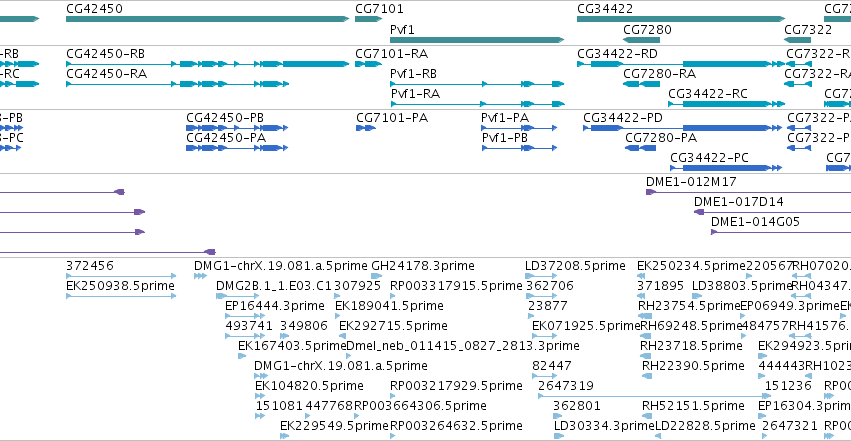Select the RP003317915.5prime feature label
The image size is (851, 441).
[x=456, y=286]
